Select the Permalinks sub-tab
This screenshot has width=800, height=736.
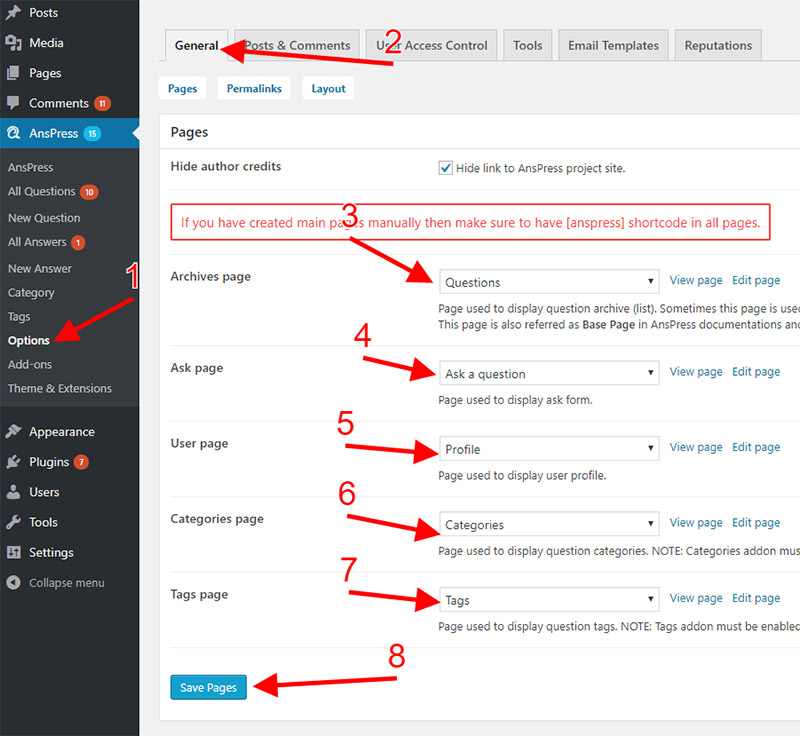point(254,88)
